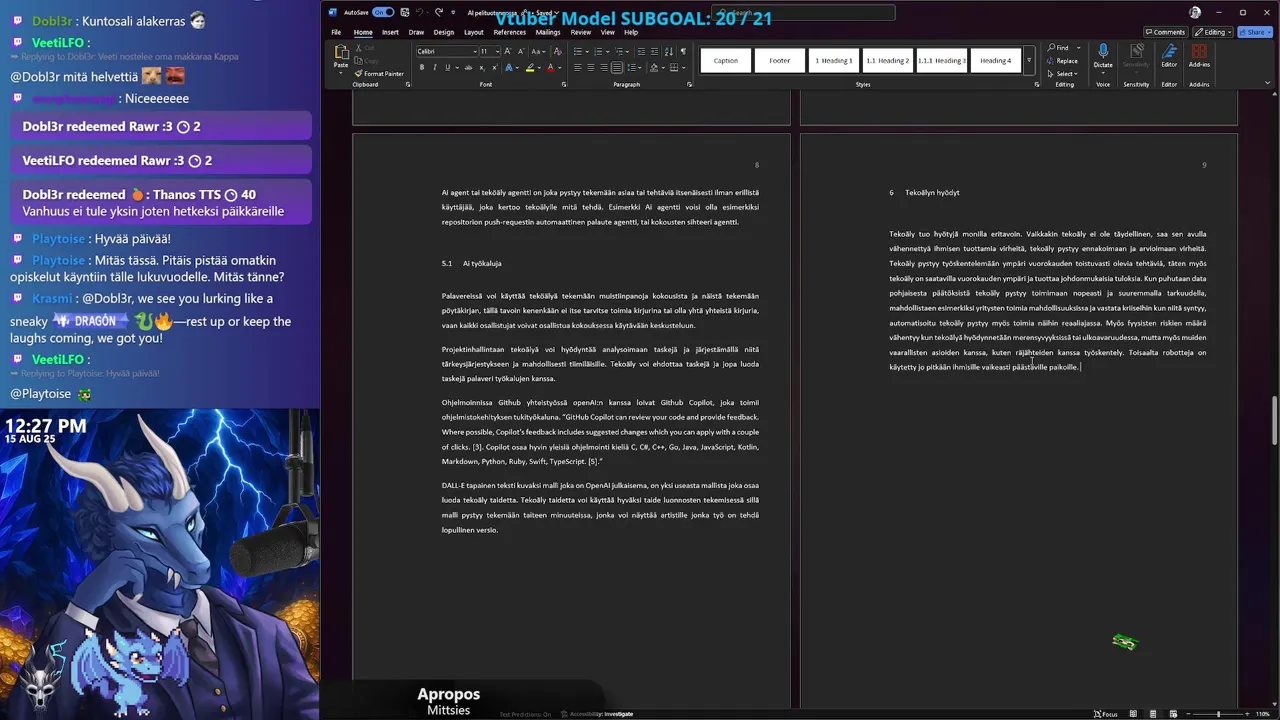1280x720 pixels.
Task: Switch to Web Layout view in status bar
Action: coord(1173,714)
